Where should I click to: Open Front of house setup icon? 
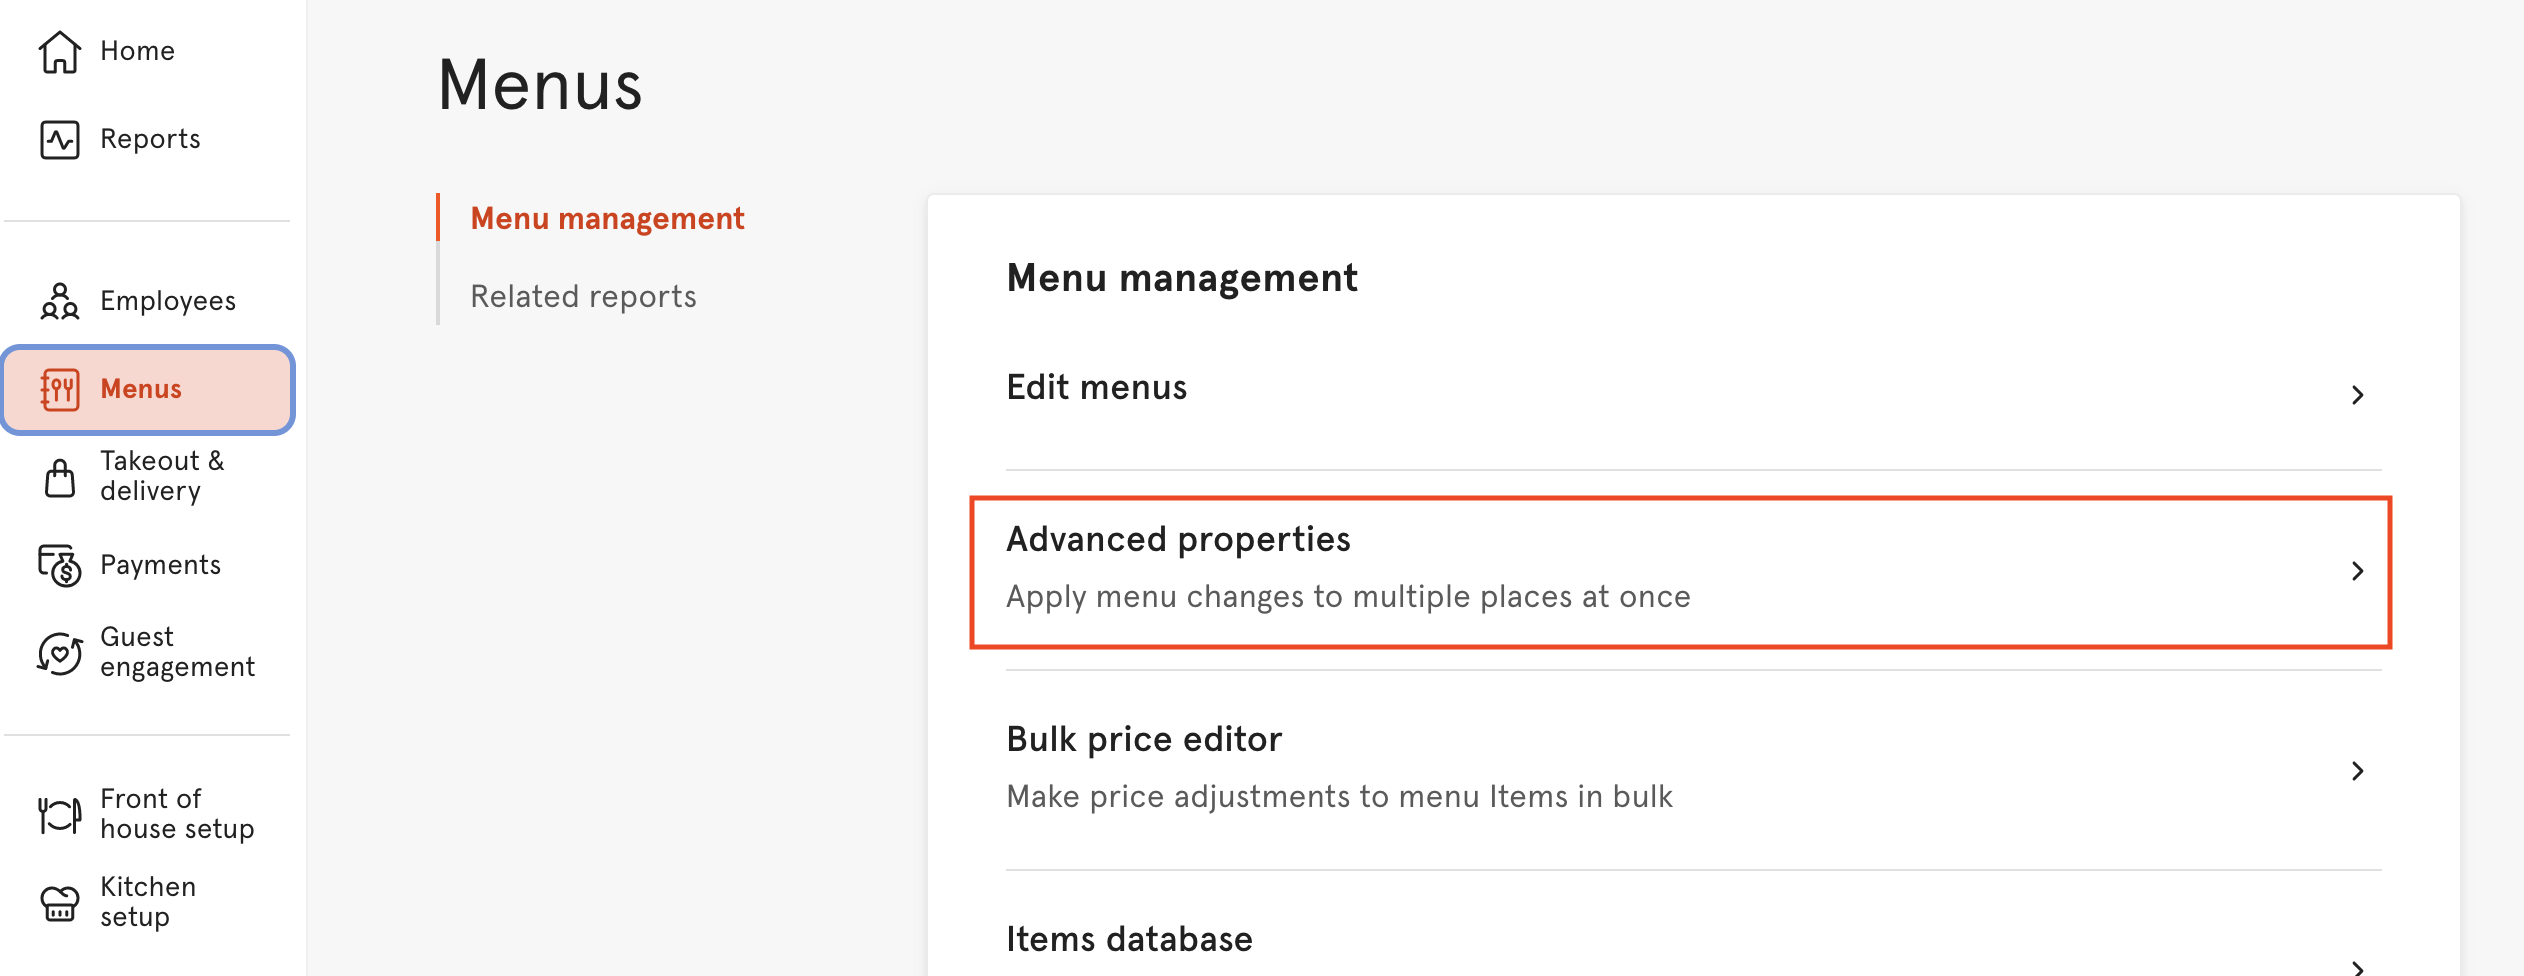click(58, 813)
